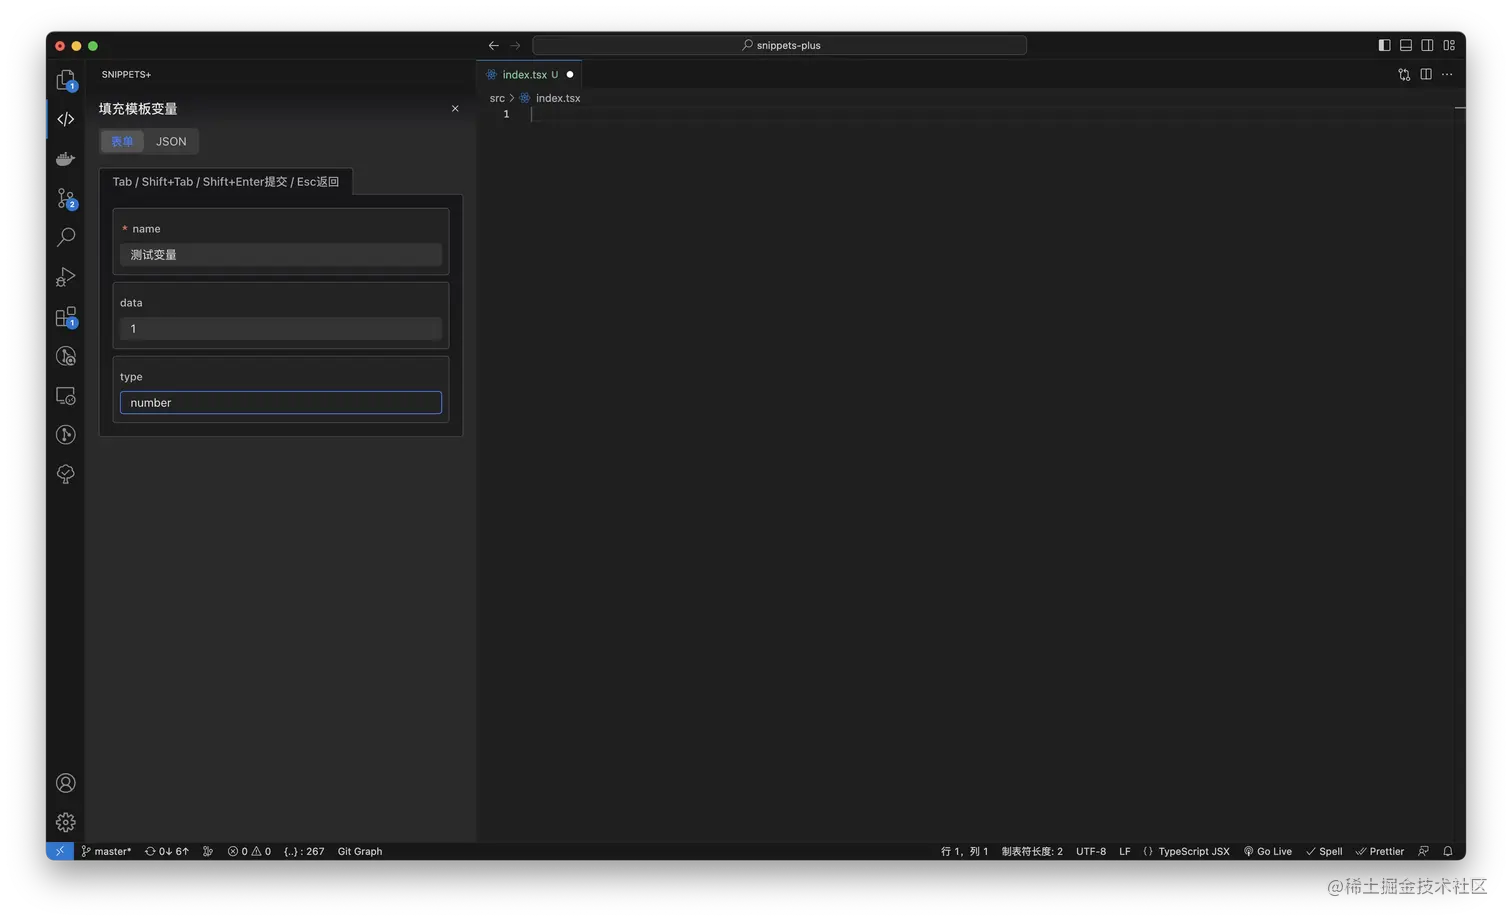Click the master* branch in status bar
Screen dimensions: 1512x921
pos(106,851)
